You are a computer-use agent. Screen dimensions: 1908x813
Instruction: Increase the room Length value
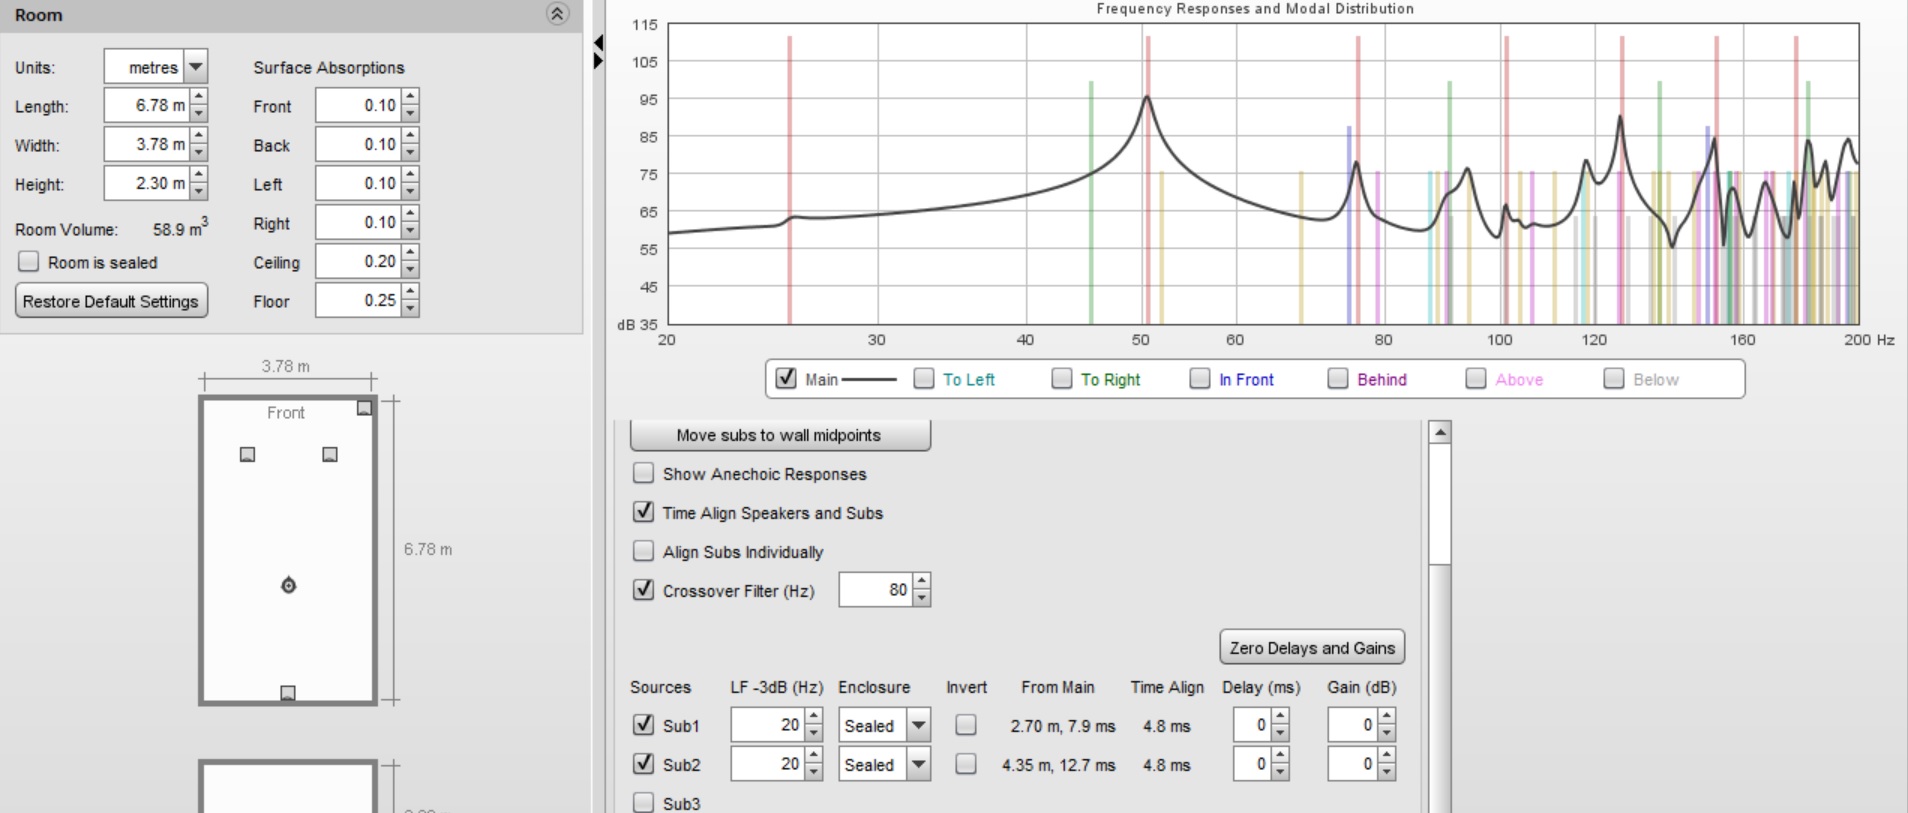click(199, 97)
